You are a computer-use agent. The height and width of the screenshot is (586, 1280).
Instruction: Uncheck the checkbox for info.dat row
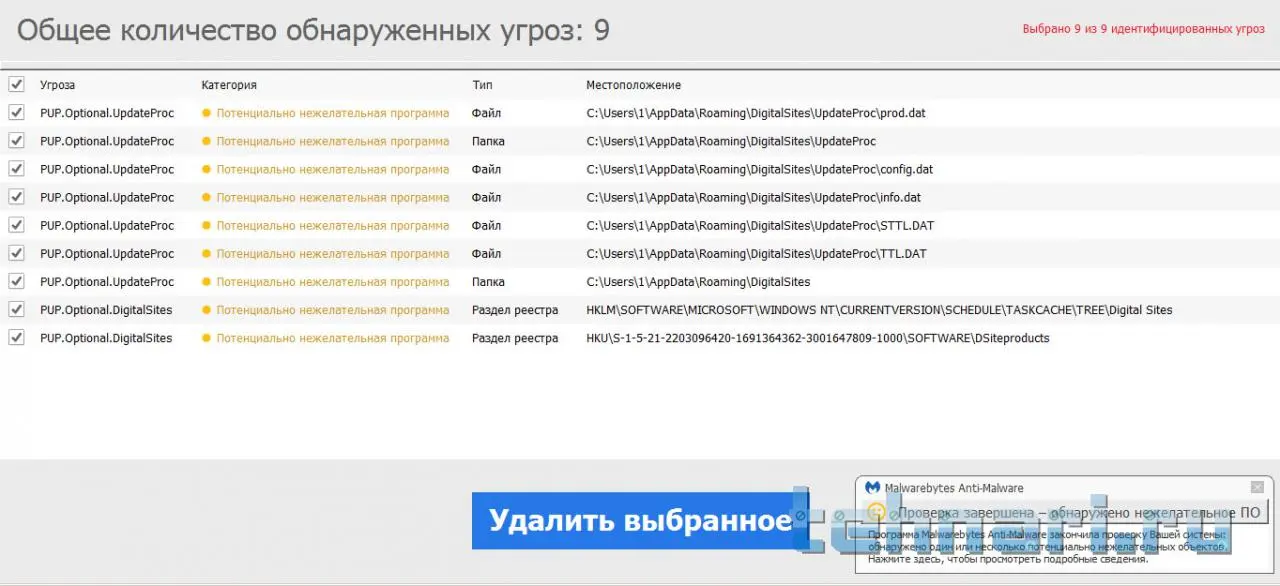click(16, 197)
